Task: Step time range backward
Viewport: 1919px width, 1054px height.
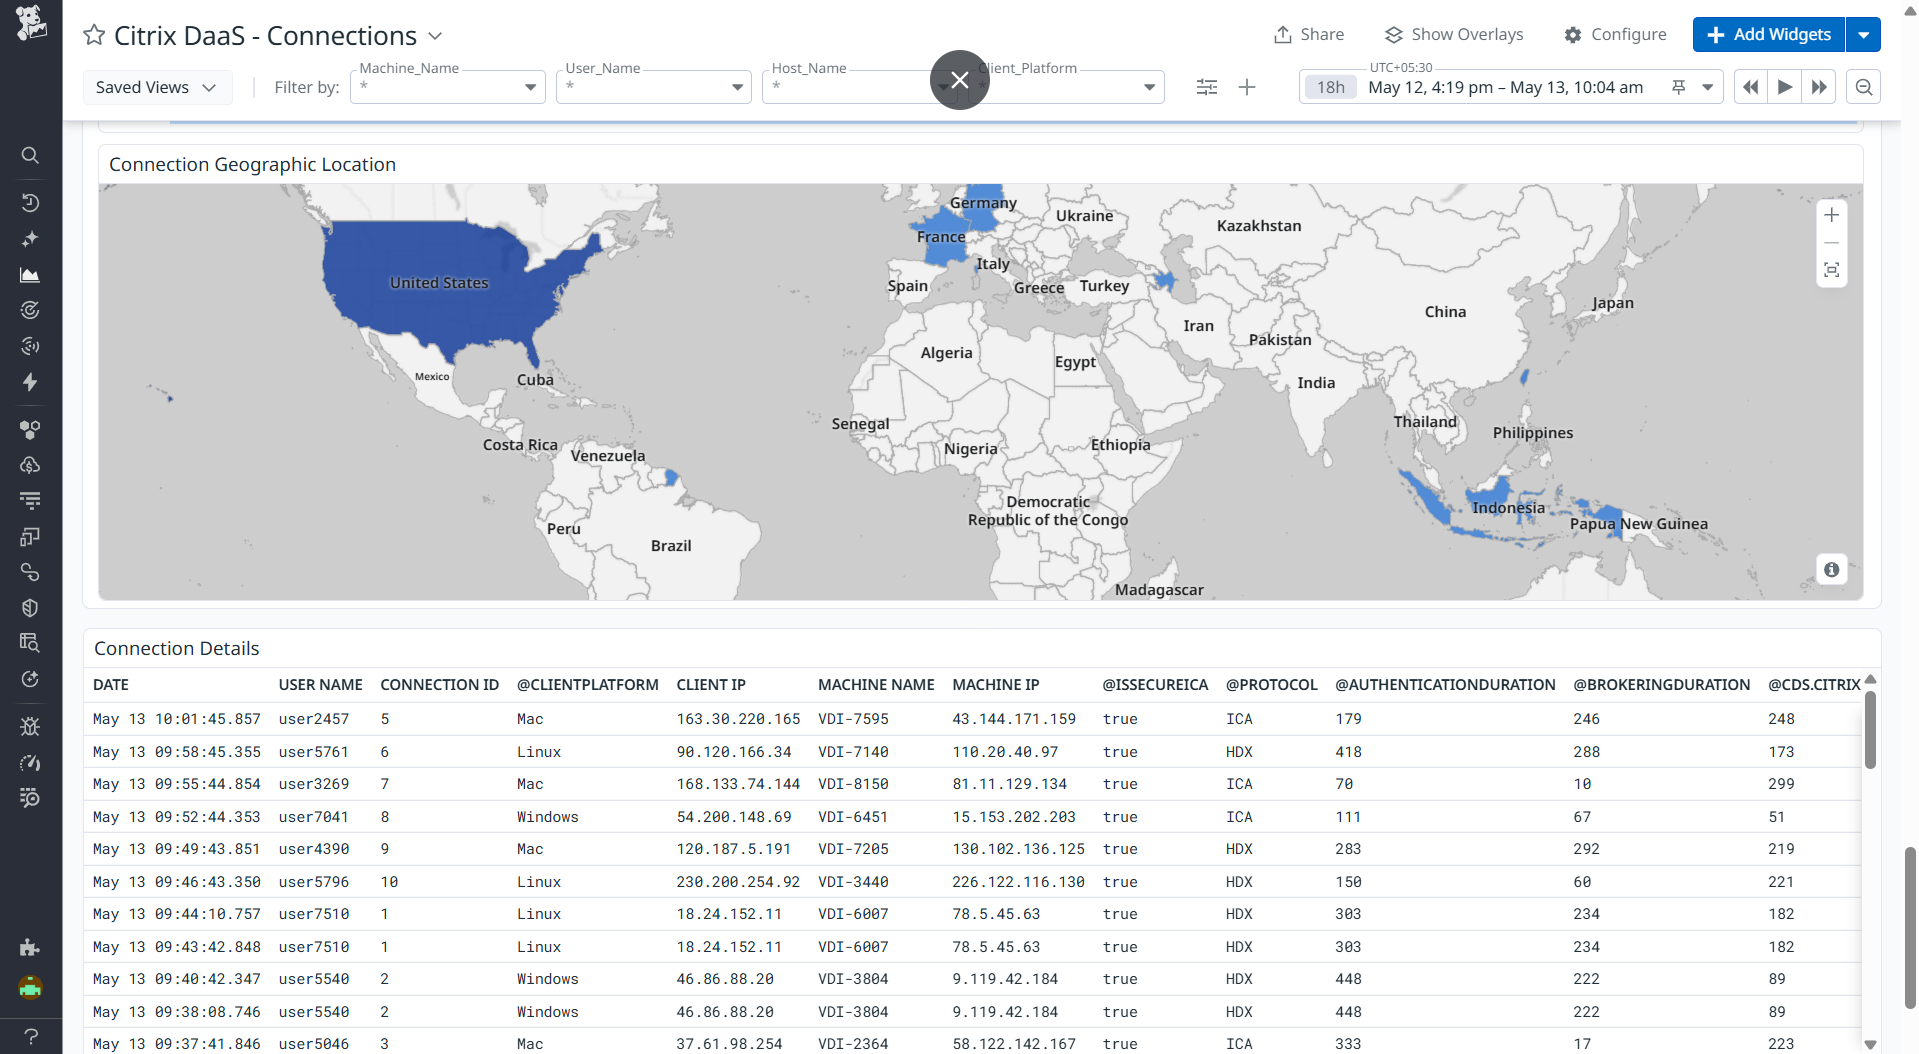Action: click(x=1750, y=87)
